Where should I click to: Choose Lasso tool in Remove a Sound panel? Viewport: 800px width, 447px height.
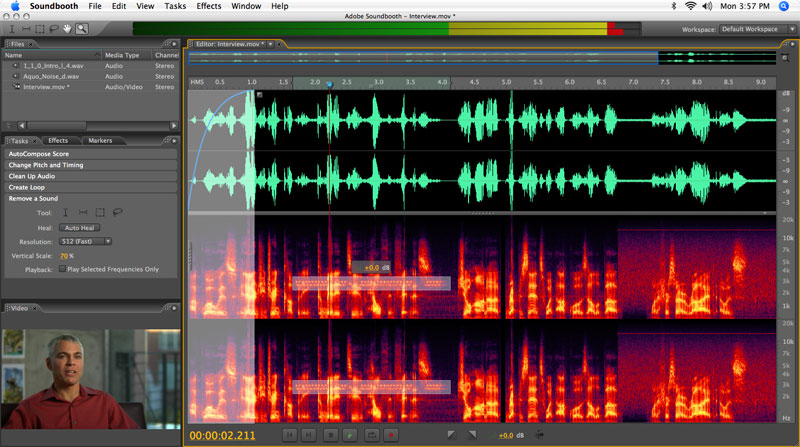point(117,212)
